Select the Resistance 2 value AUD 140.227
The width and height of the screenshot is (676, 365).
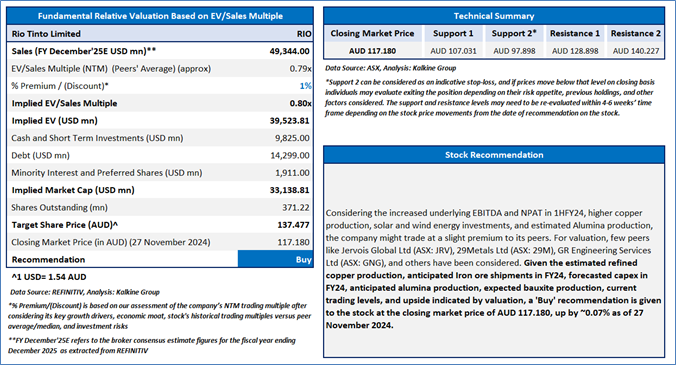[x=636, y=51]
